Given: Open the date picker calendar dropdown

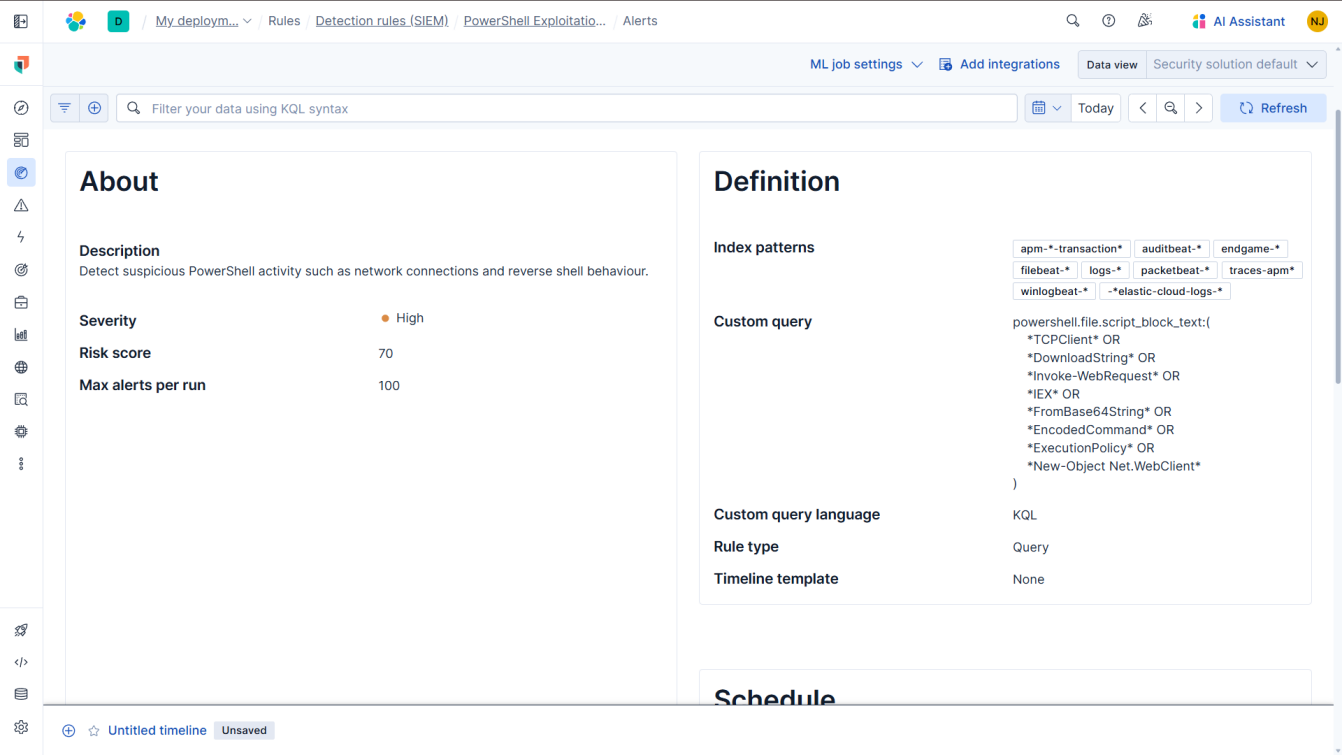Looking at the screenshot, I should point(1046,107).
